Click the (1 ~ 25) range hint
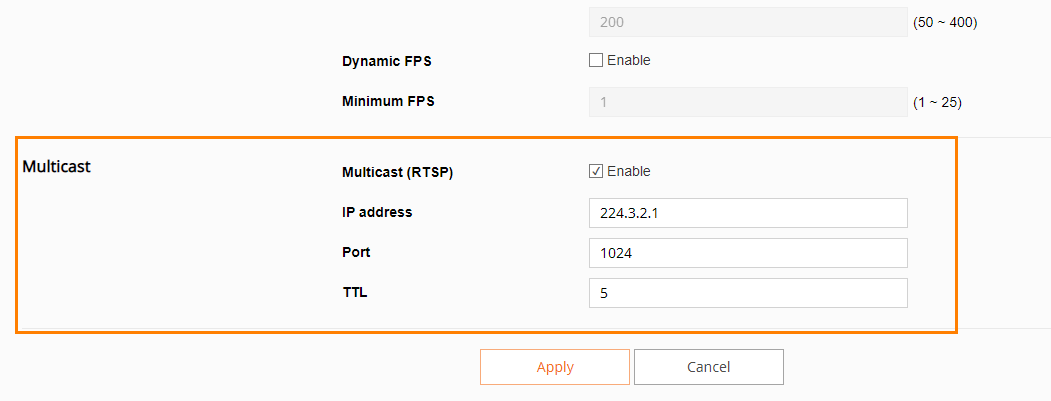Image resolution: width=1051 pixels, height=401 pixels. pyautogui.click(x=938, y=103)
